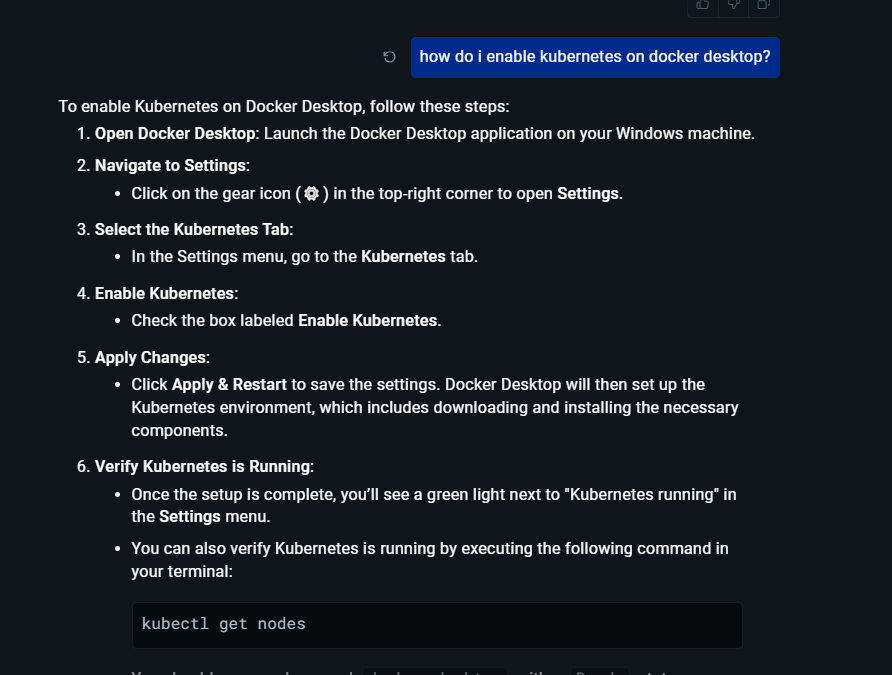This screenshot has height=675, width=892.
Task: Copy the response with the copy icon
Action: coord(763,5)
